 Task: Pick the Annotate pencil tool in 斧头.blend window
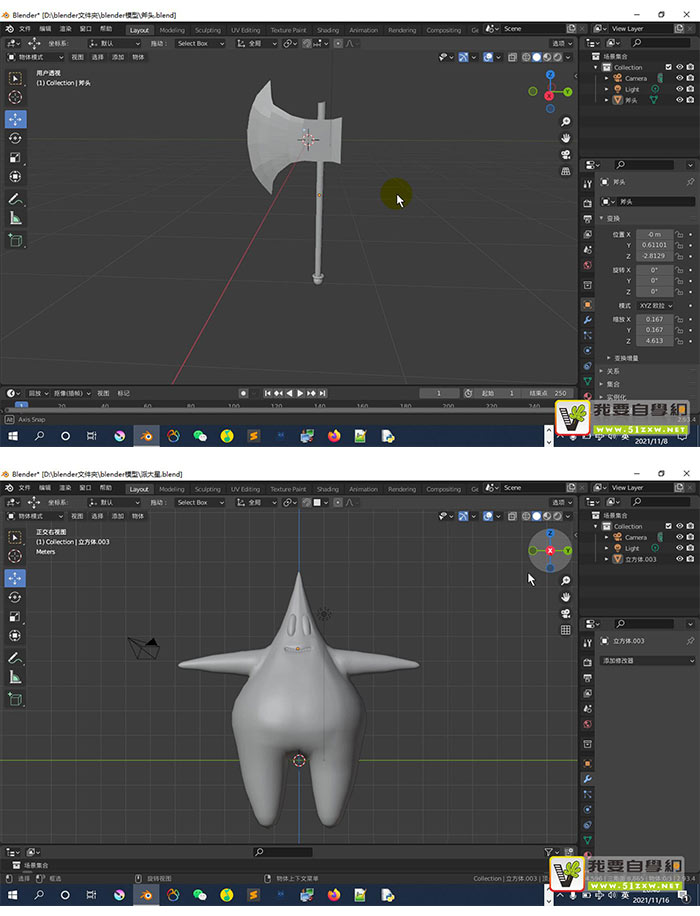[15, 199]
